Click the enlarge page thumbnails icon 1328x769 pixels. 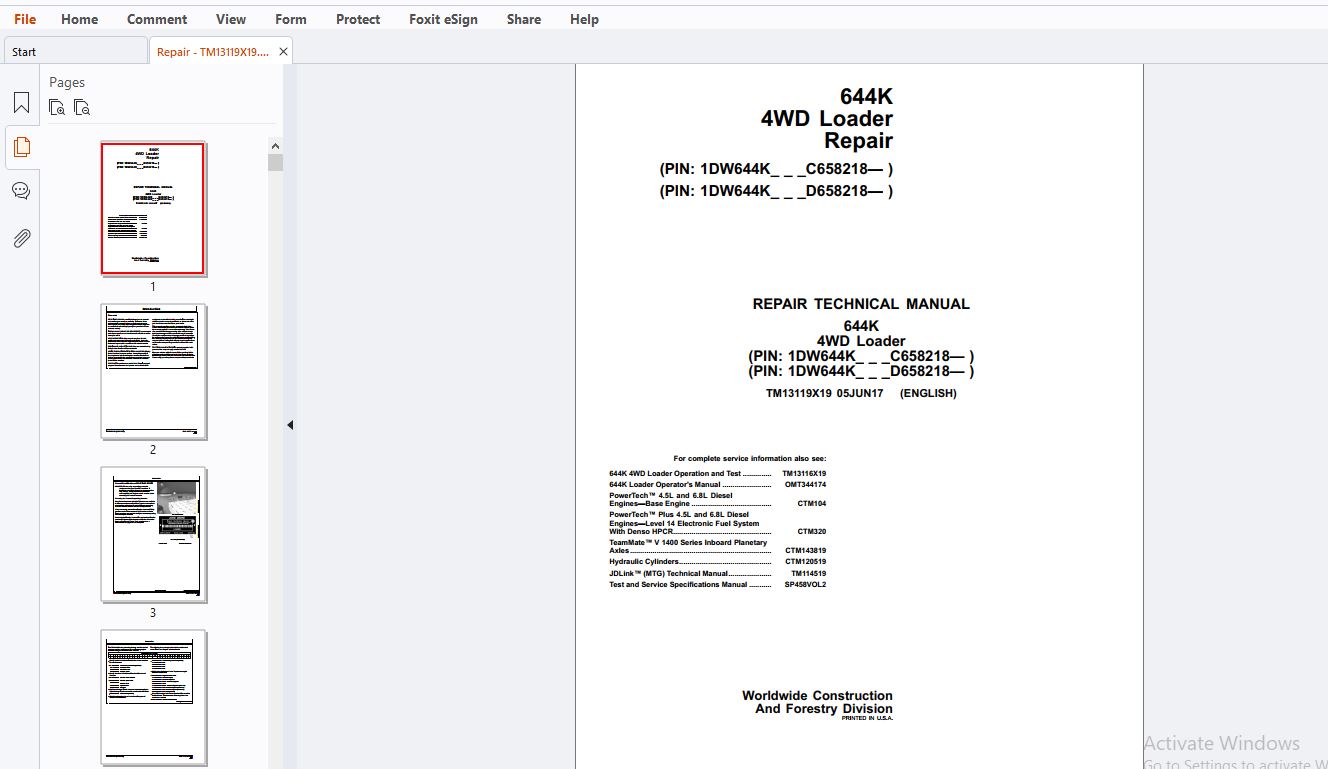pos(57,107)
